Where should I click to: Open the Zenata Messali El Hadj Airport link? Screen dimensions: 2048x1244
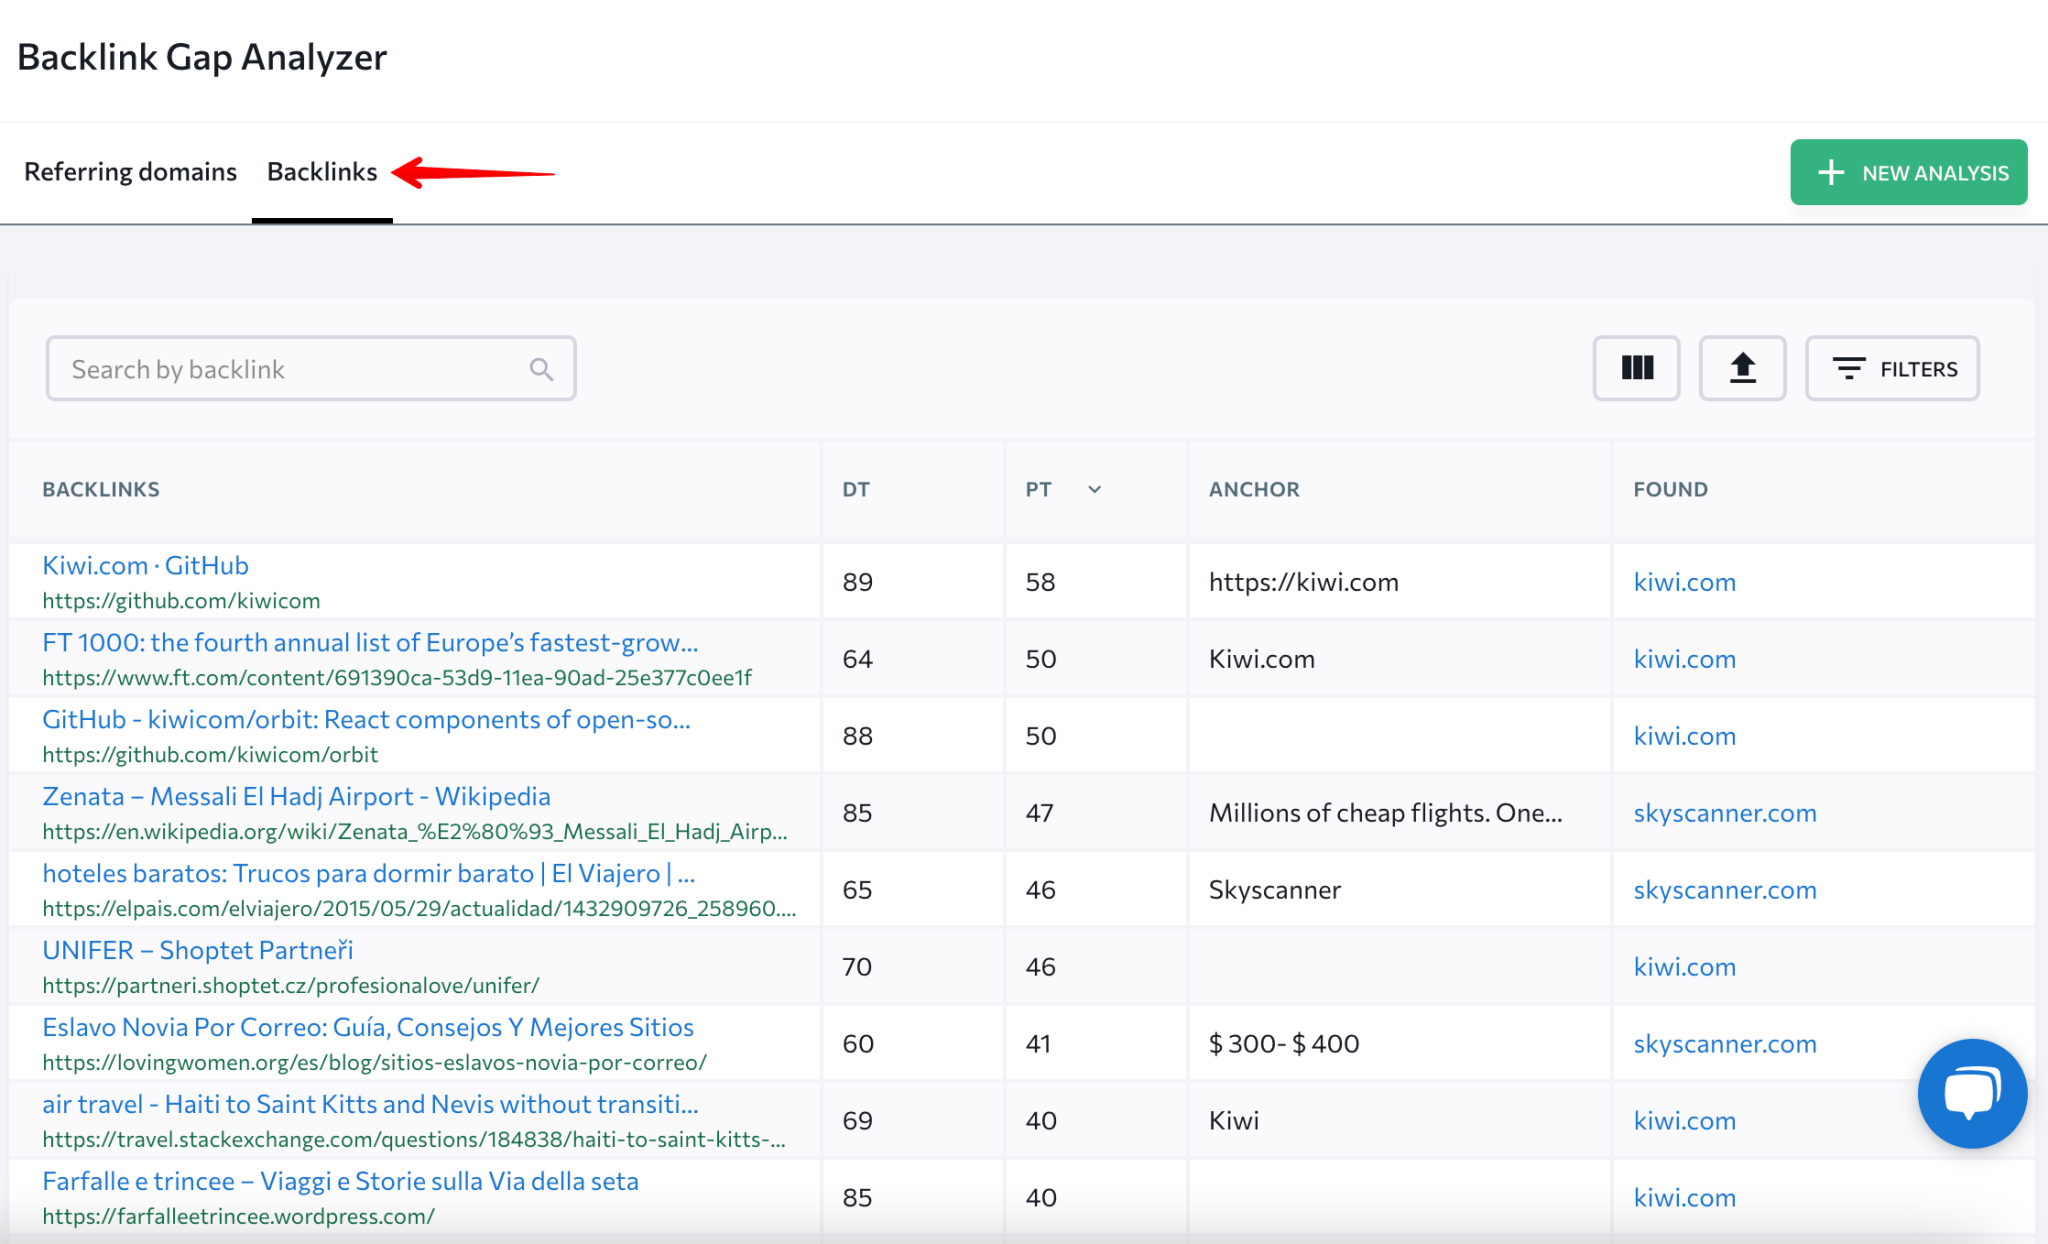(x=296, y=796)
